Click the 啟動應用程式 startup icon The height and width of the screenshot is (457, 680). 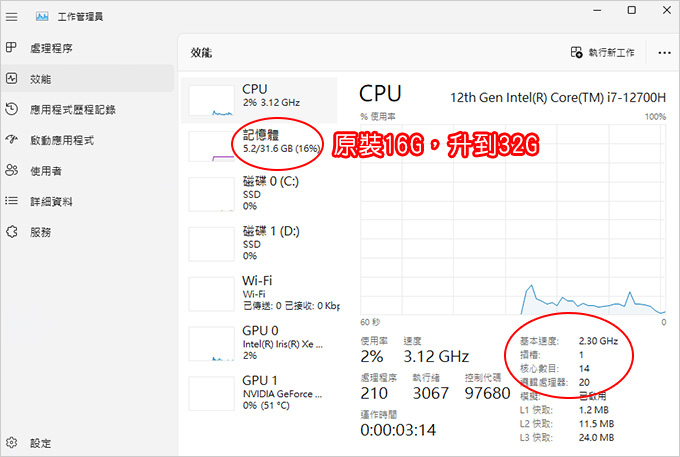click(x=11, y=140)
